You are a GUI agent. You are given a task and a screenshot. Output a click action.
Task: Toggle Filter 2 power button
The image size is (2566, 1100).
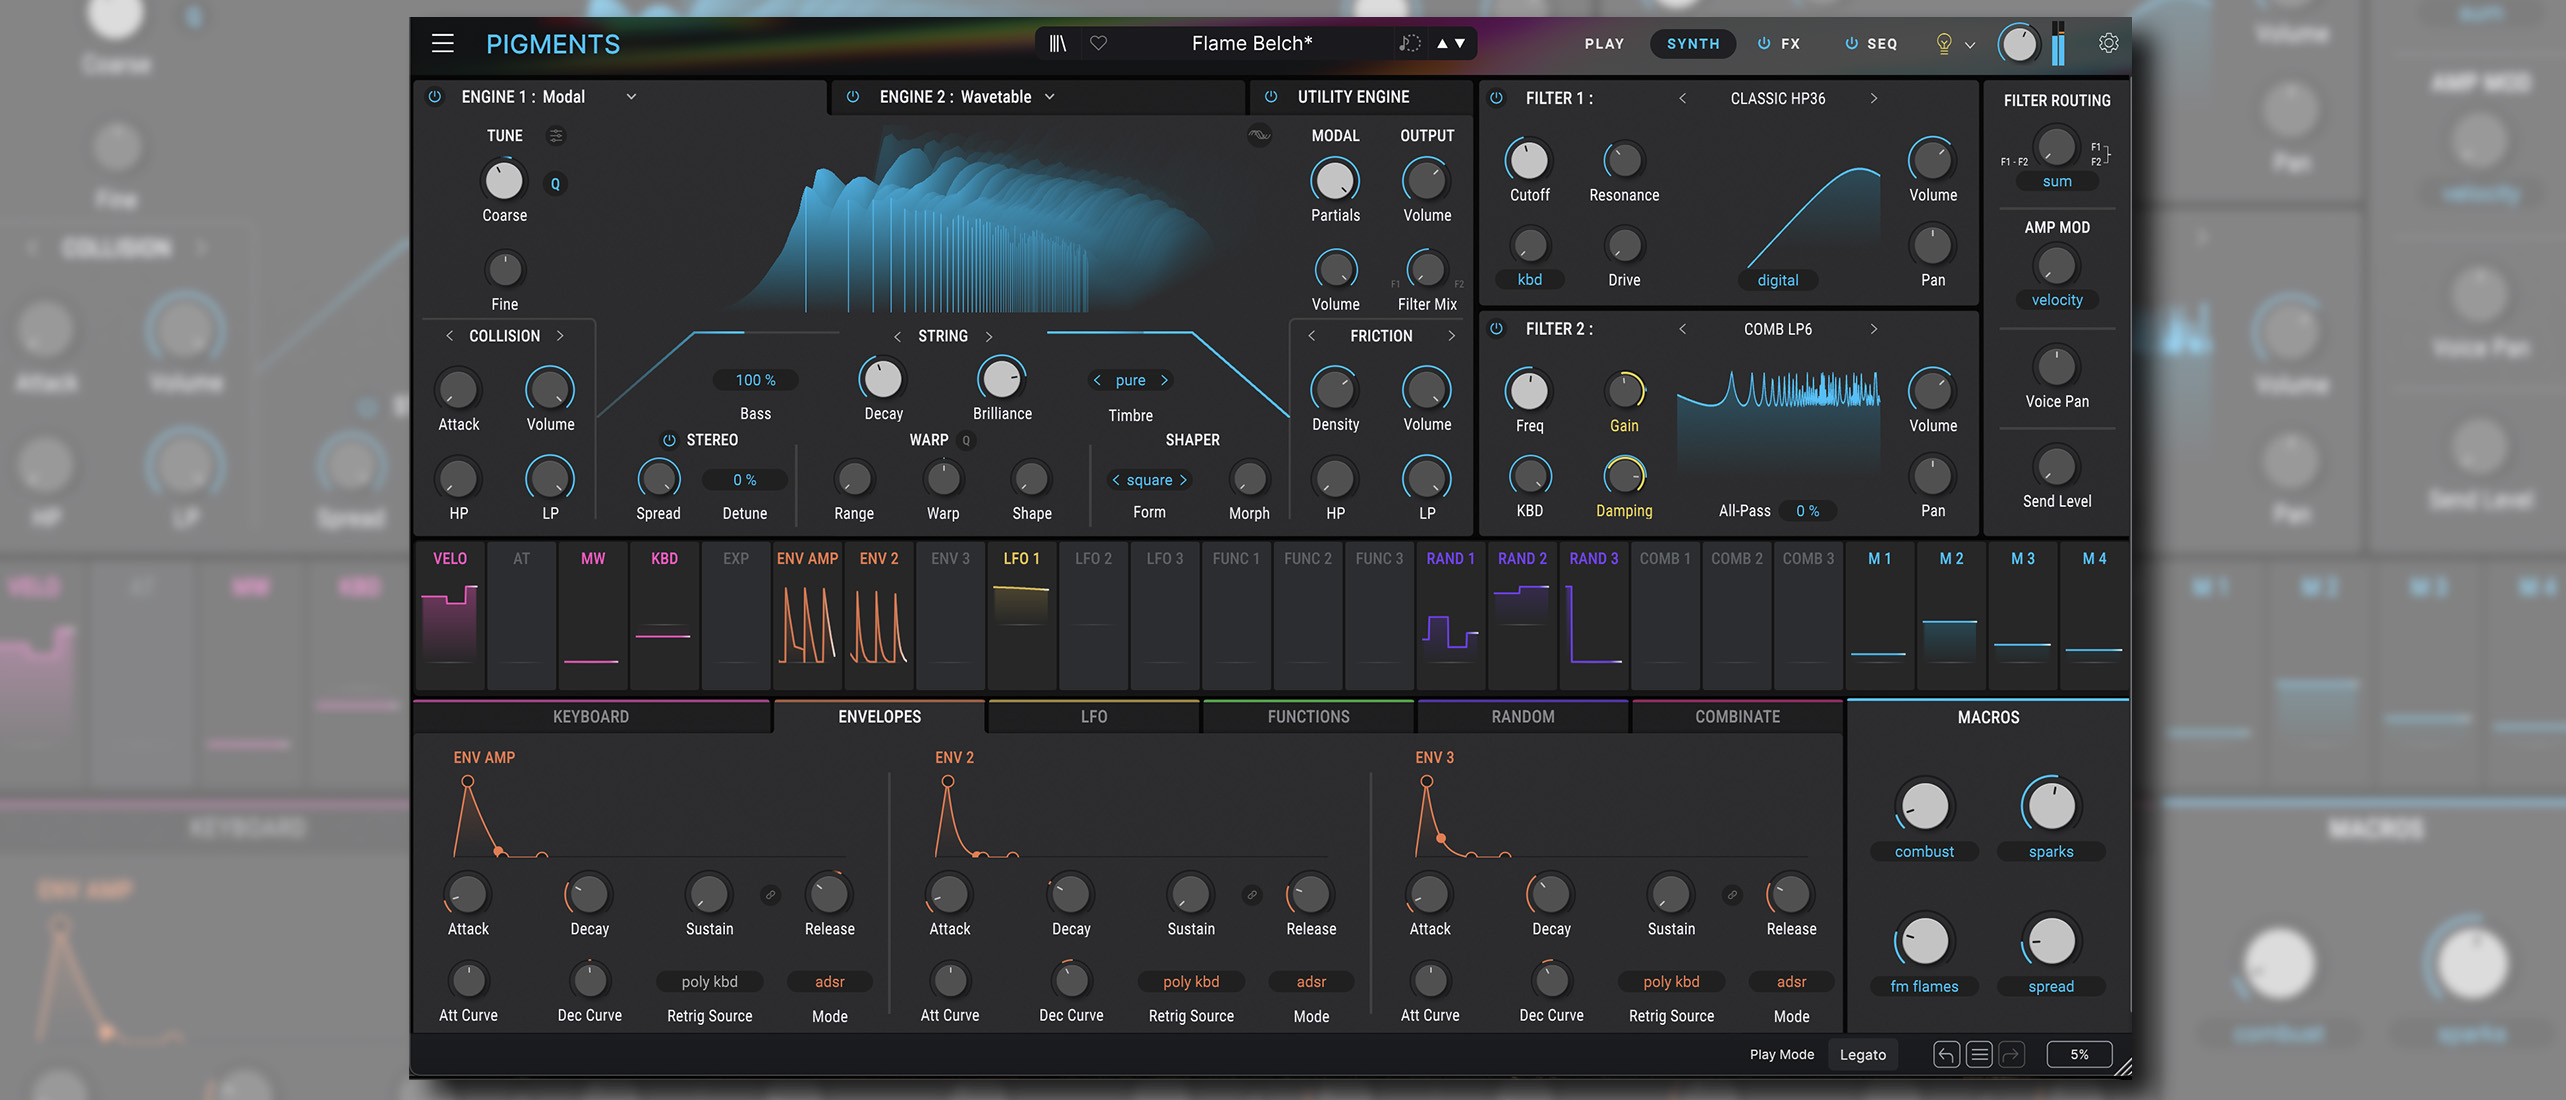(1497, 328)
